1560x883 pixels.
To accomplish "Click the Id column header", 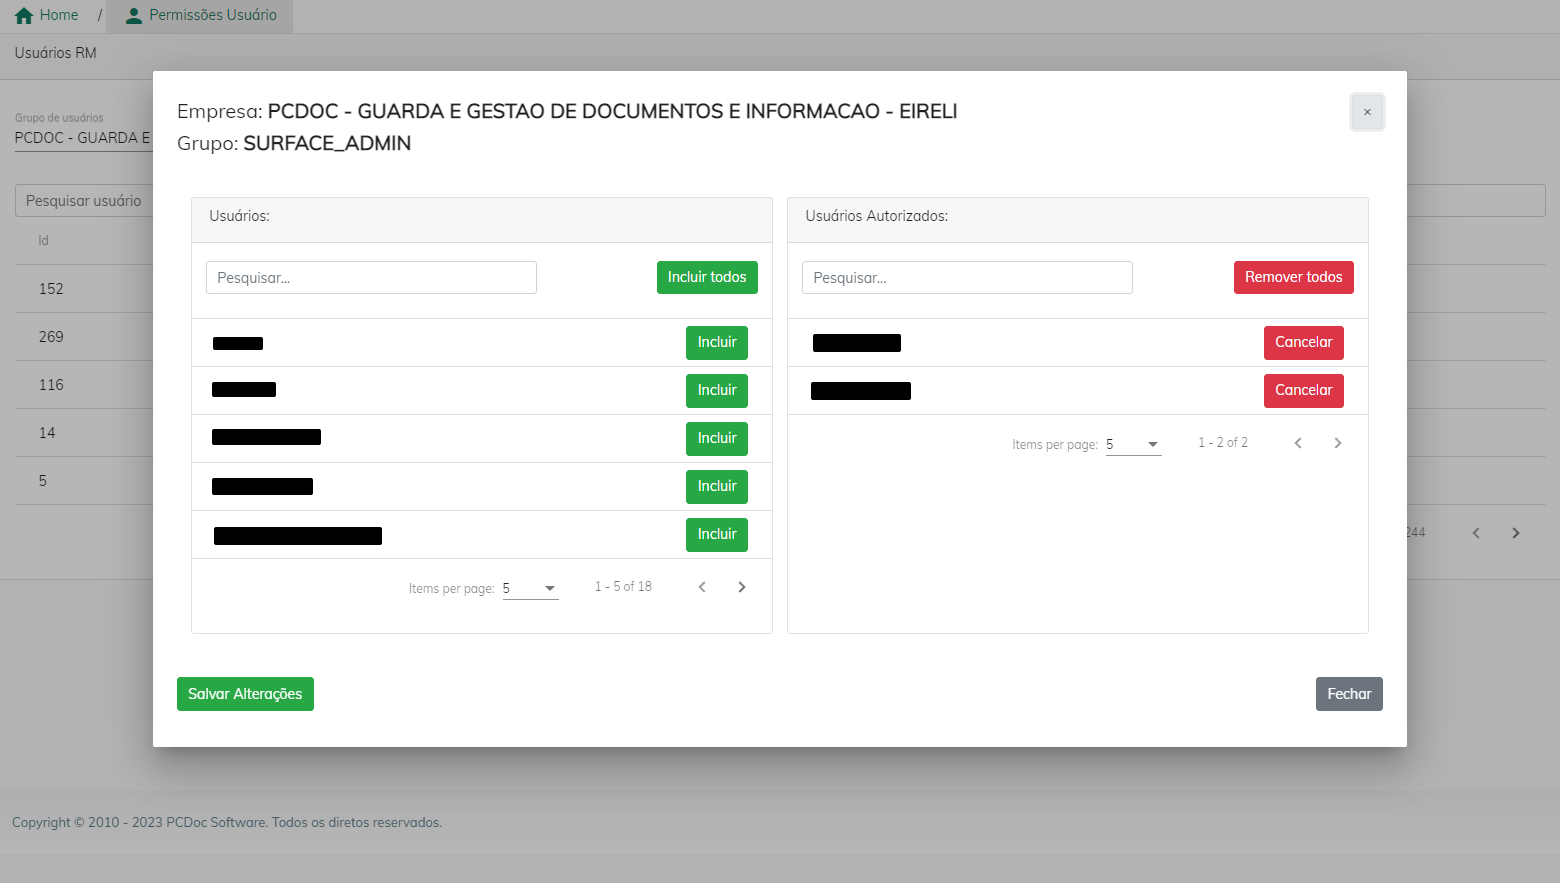I will pyautogui.click(x=43, y=241).
